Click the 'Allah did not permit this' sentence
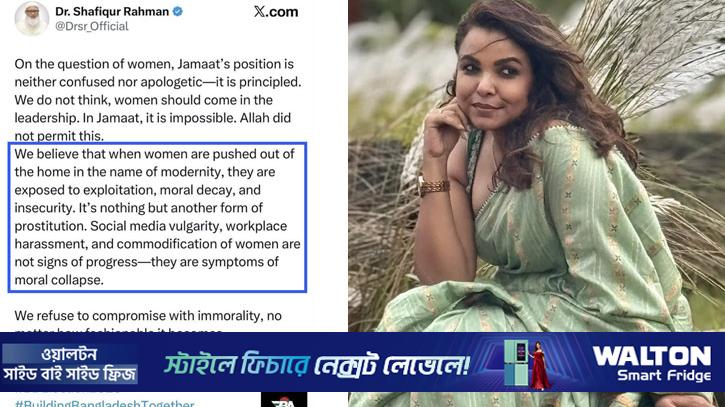The width and height of the screenshot is (725, 407). tap(153, 127)
